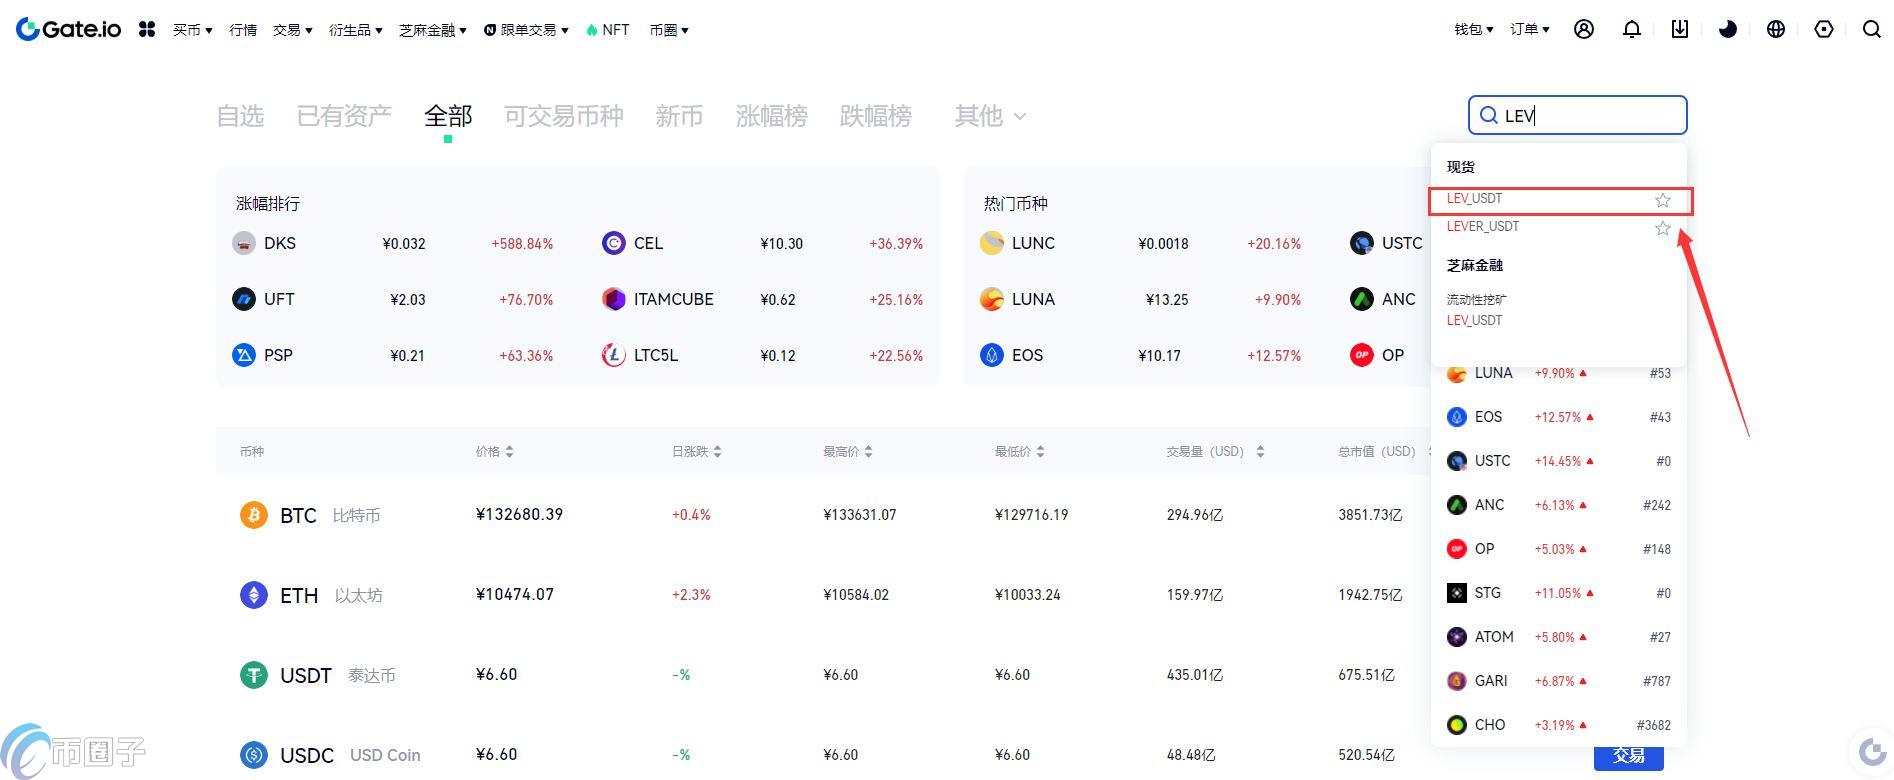Screen dimensions: 1894x780
Task: Click the ATOM icon in side list
Action: [1457, 637]
